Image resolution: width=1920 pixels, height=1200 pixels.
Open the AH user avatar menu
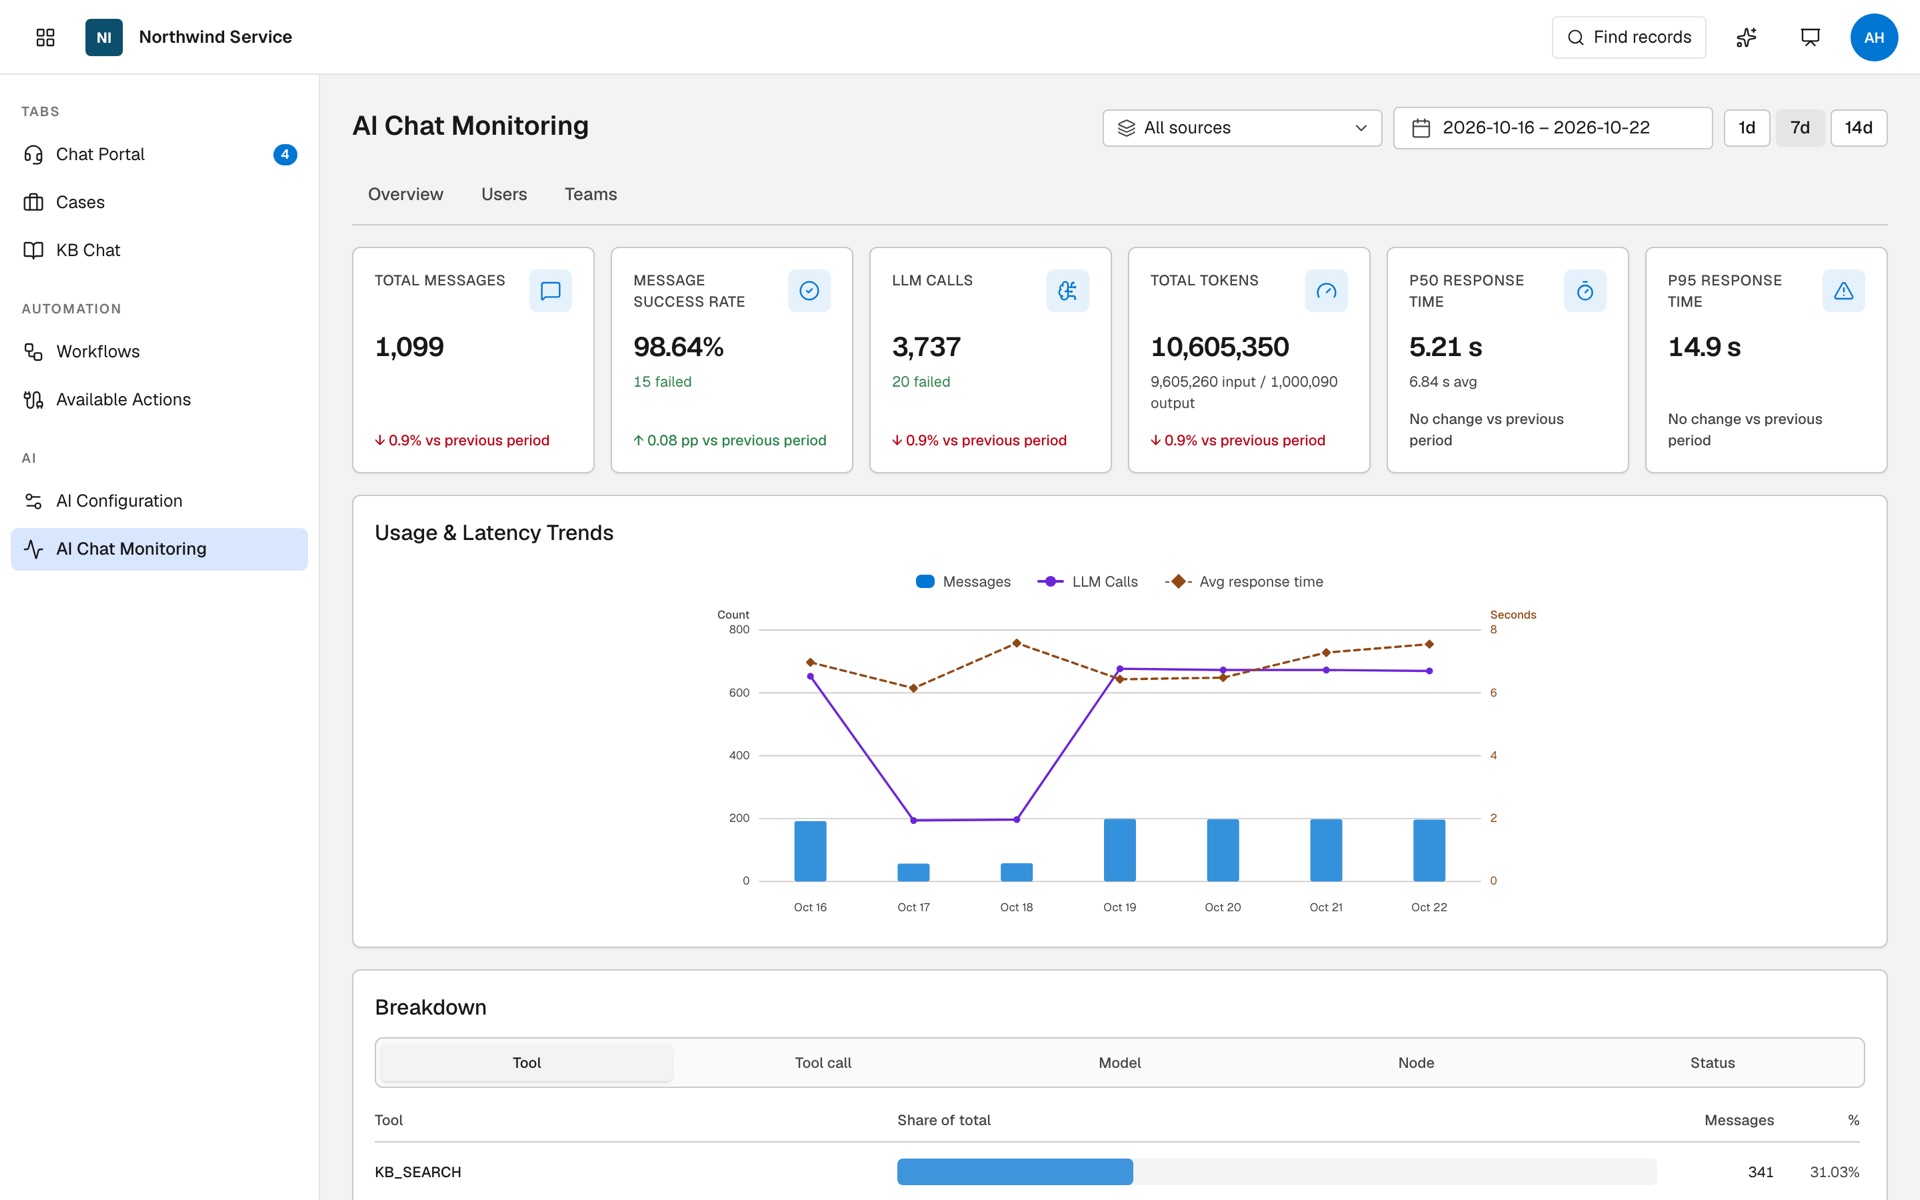1874,37
